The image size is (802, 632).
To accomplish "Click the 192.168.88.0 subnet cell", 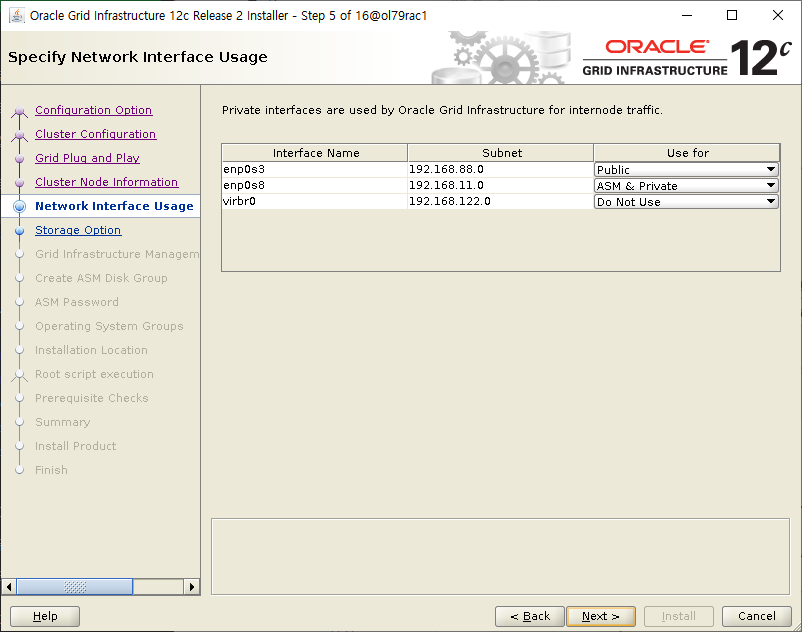I will [x=501, y=169].
